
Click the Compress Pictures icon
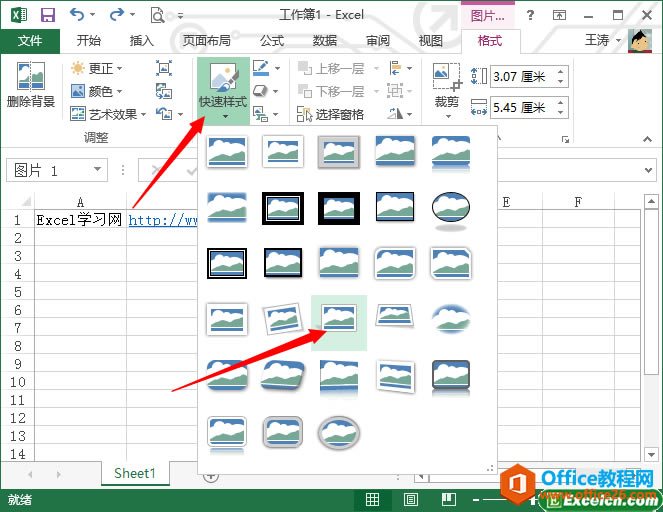pos(164,68)
